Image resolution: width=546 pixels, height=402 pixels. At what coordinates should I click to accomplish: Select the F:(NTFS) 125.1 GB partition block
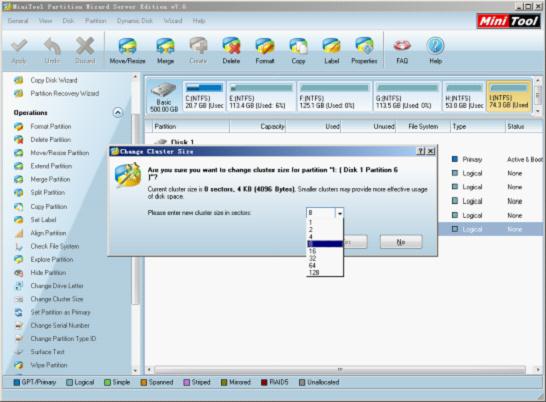pyautogui.click(x=335, y=96)
